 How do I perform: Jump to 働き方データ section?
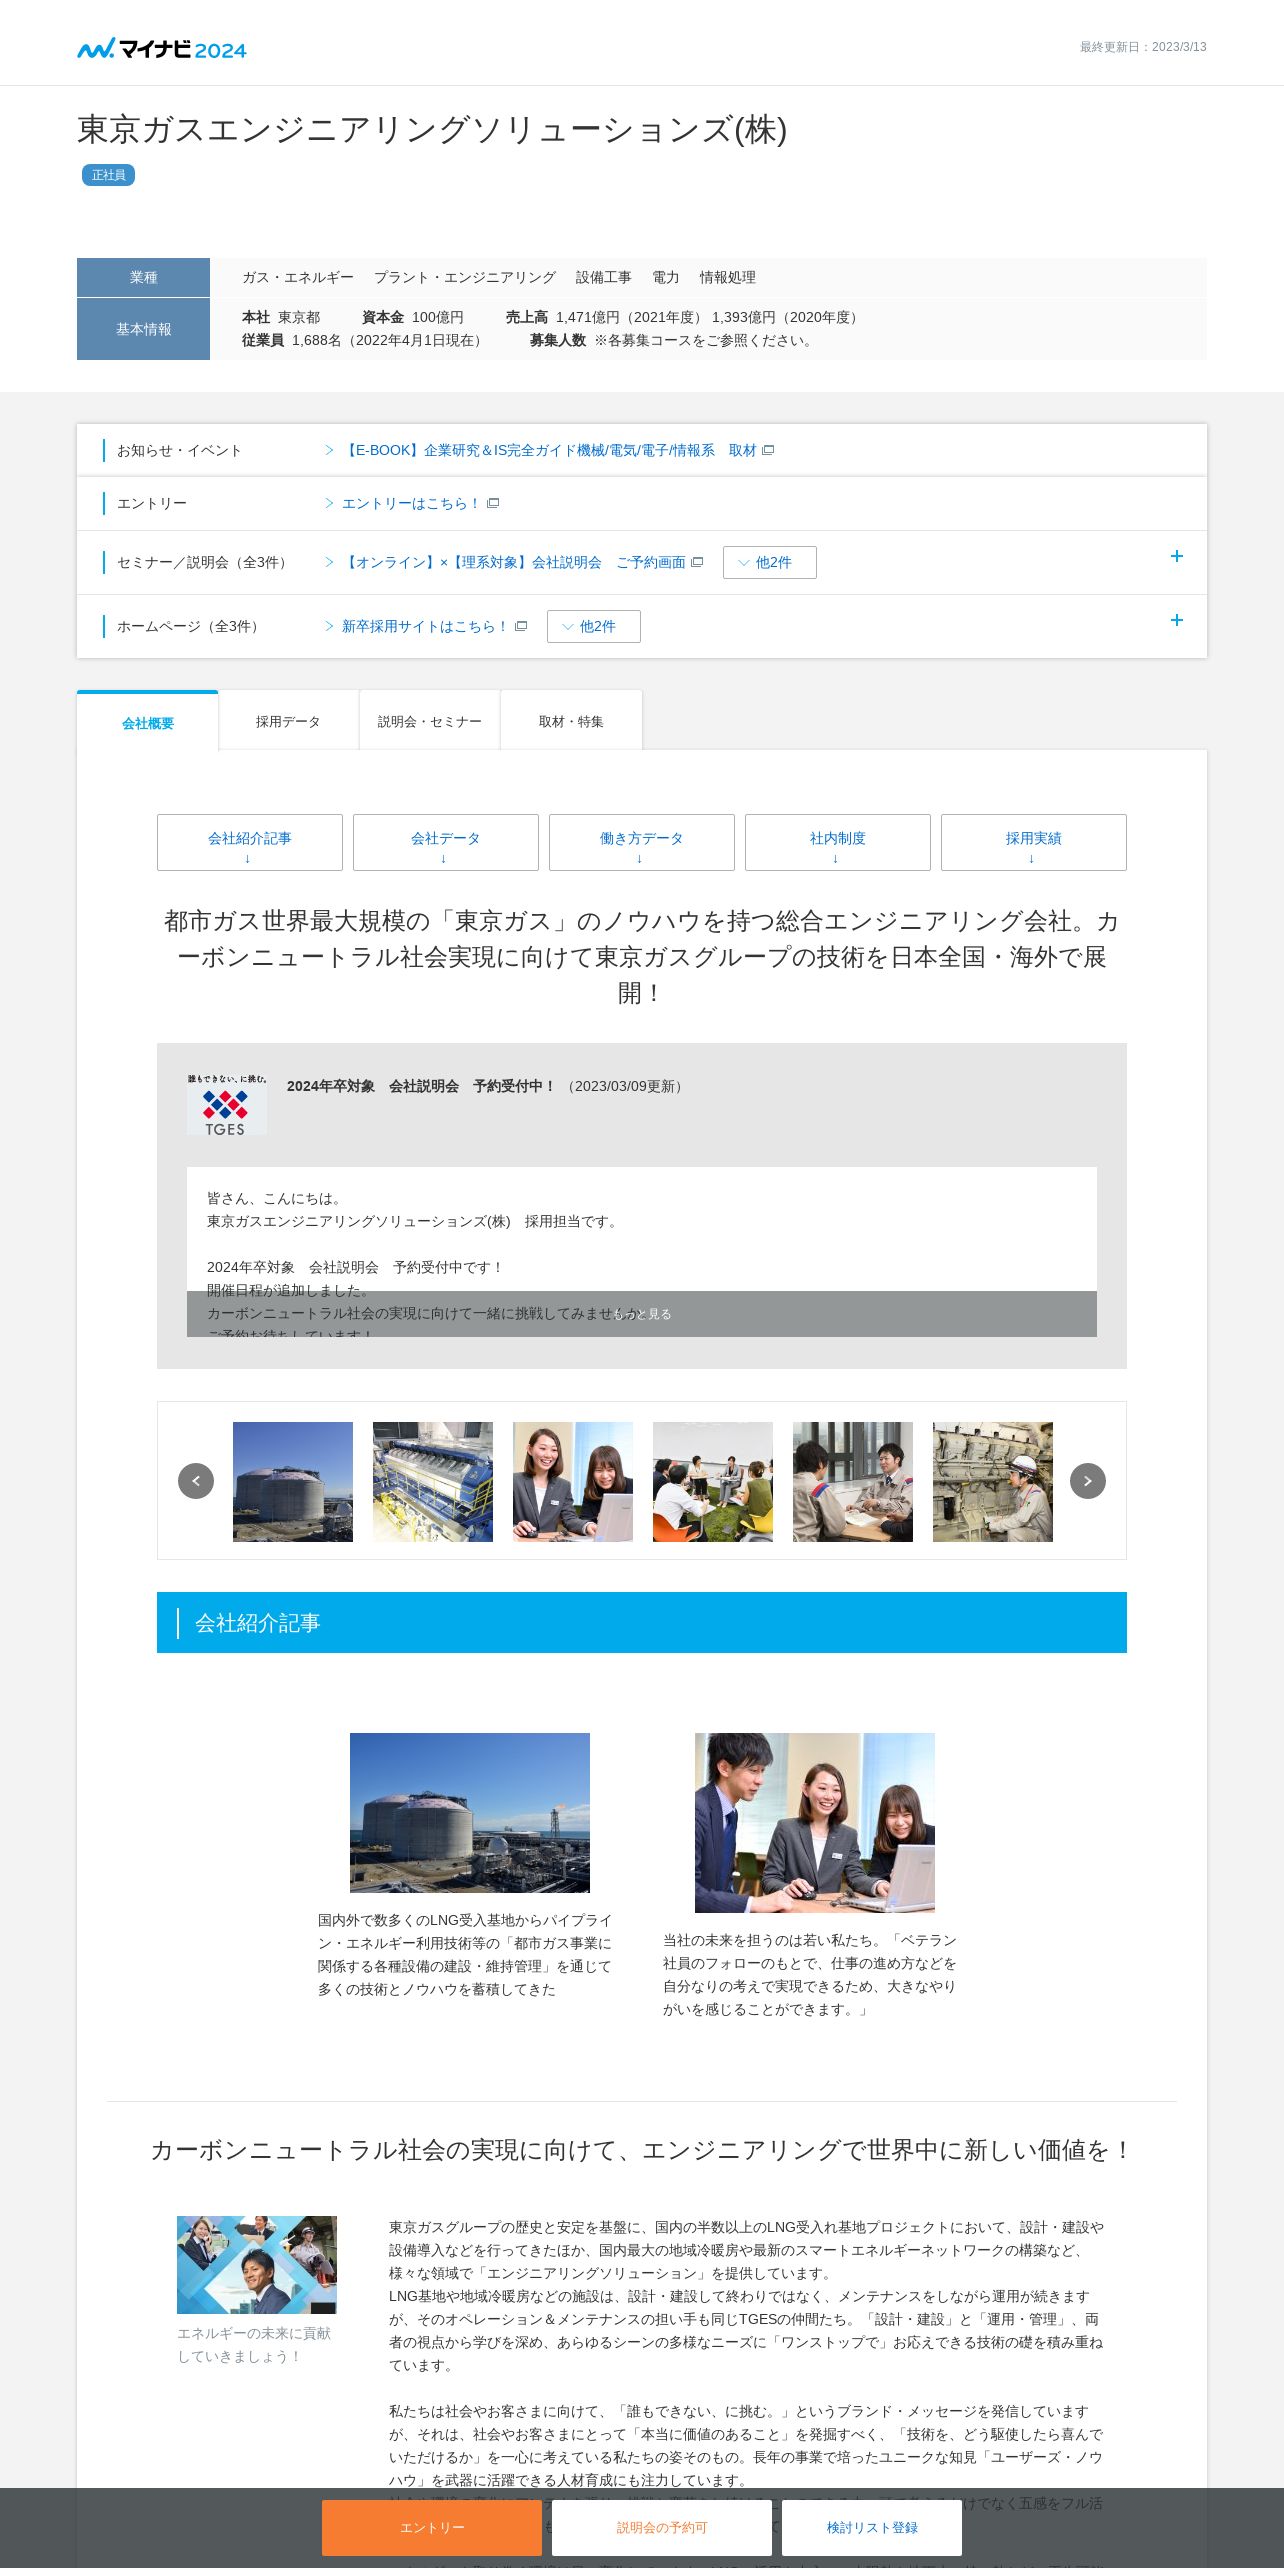point(642,842)
